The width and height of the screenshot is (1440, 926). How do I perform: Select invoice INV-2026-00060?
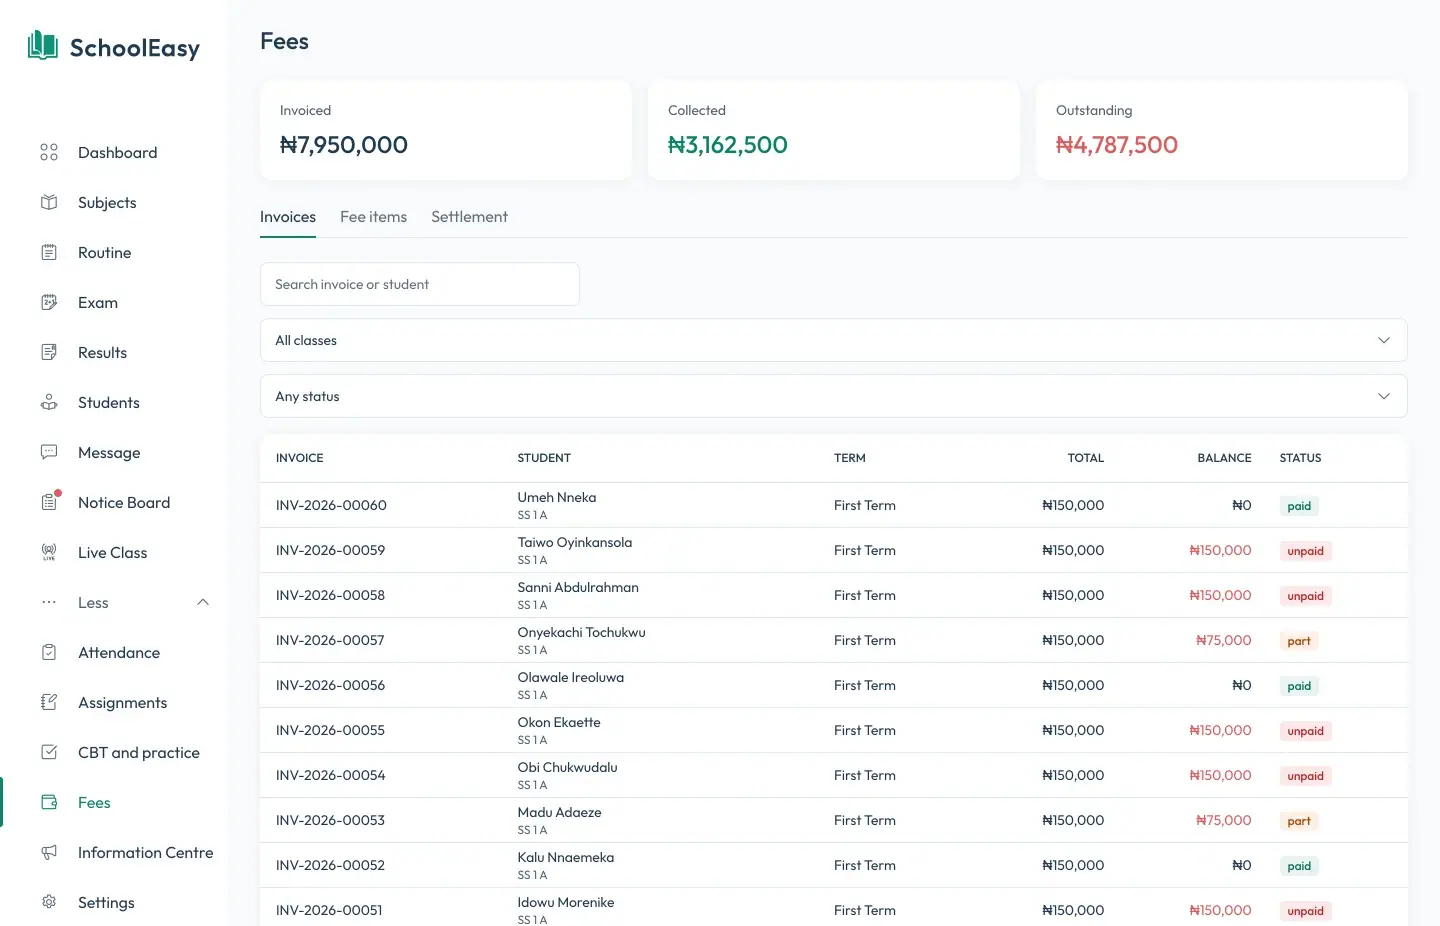(331, 505)
